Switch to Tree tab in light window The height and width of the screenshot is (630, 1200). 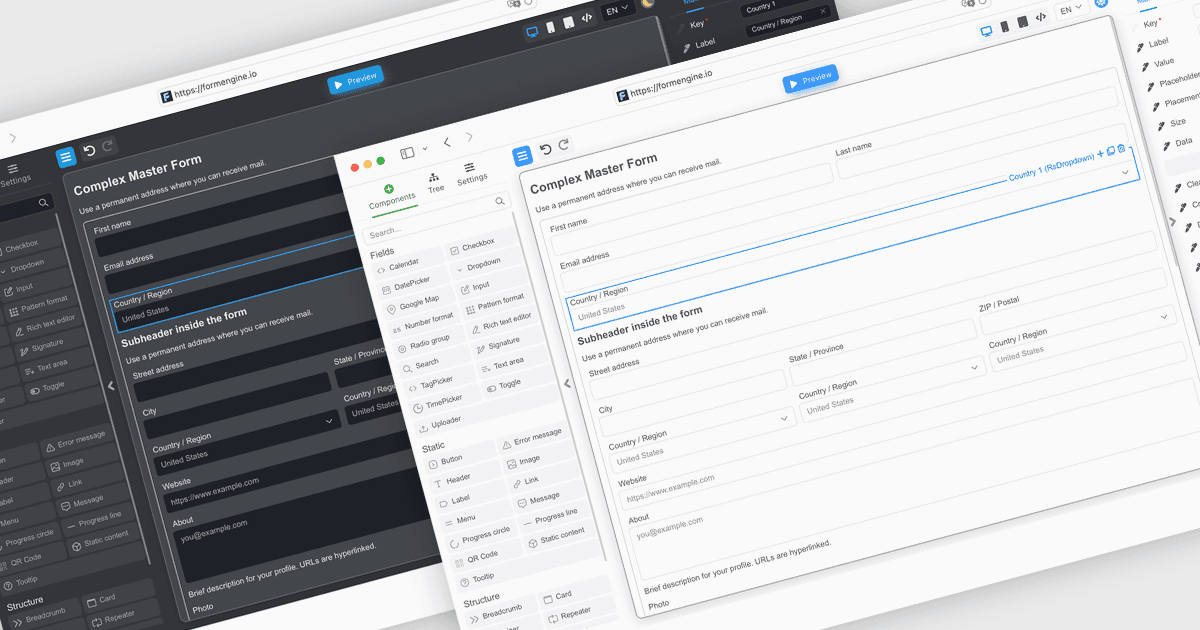pyautogui.click(x=435, y=182)
